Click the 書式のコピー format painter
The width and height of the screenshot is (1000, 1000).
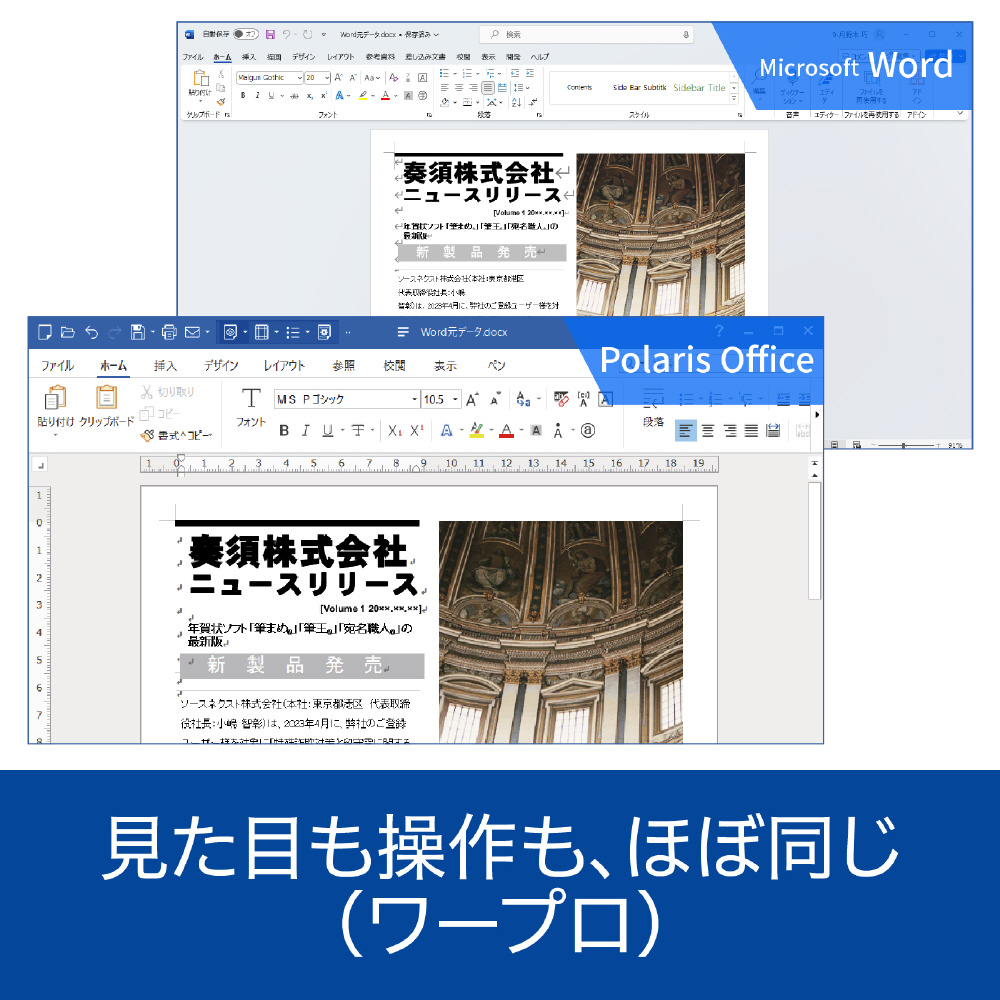click(x=177, y=435)
